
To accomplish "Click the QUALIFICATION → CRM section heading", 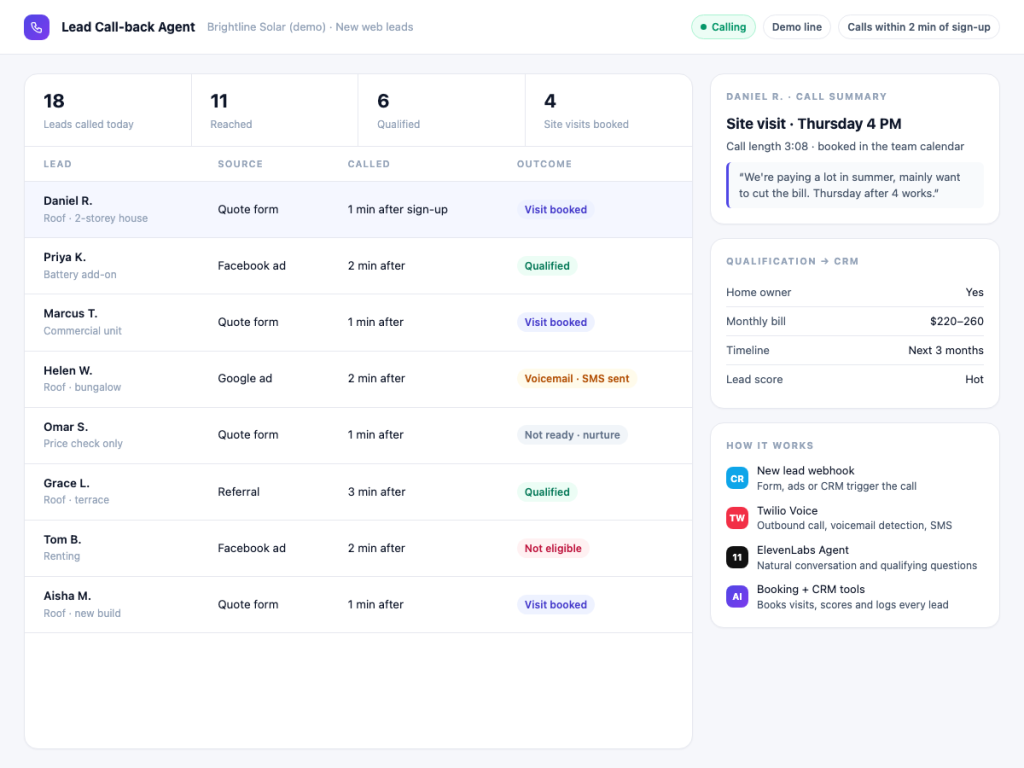I will tap(792, 261).
